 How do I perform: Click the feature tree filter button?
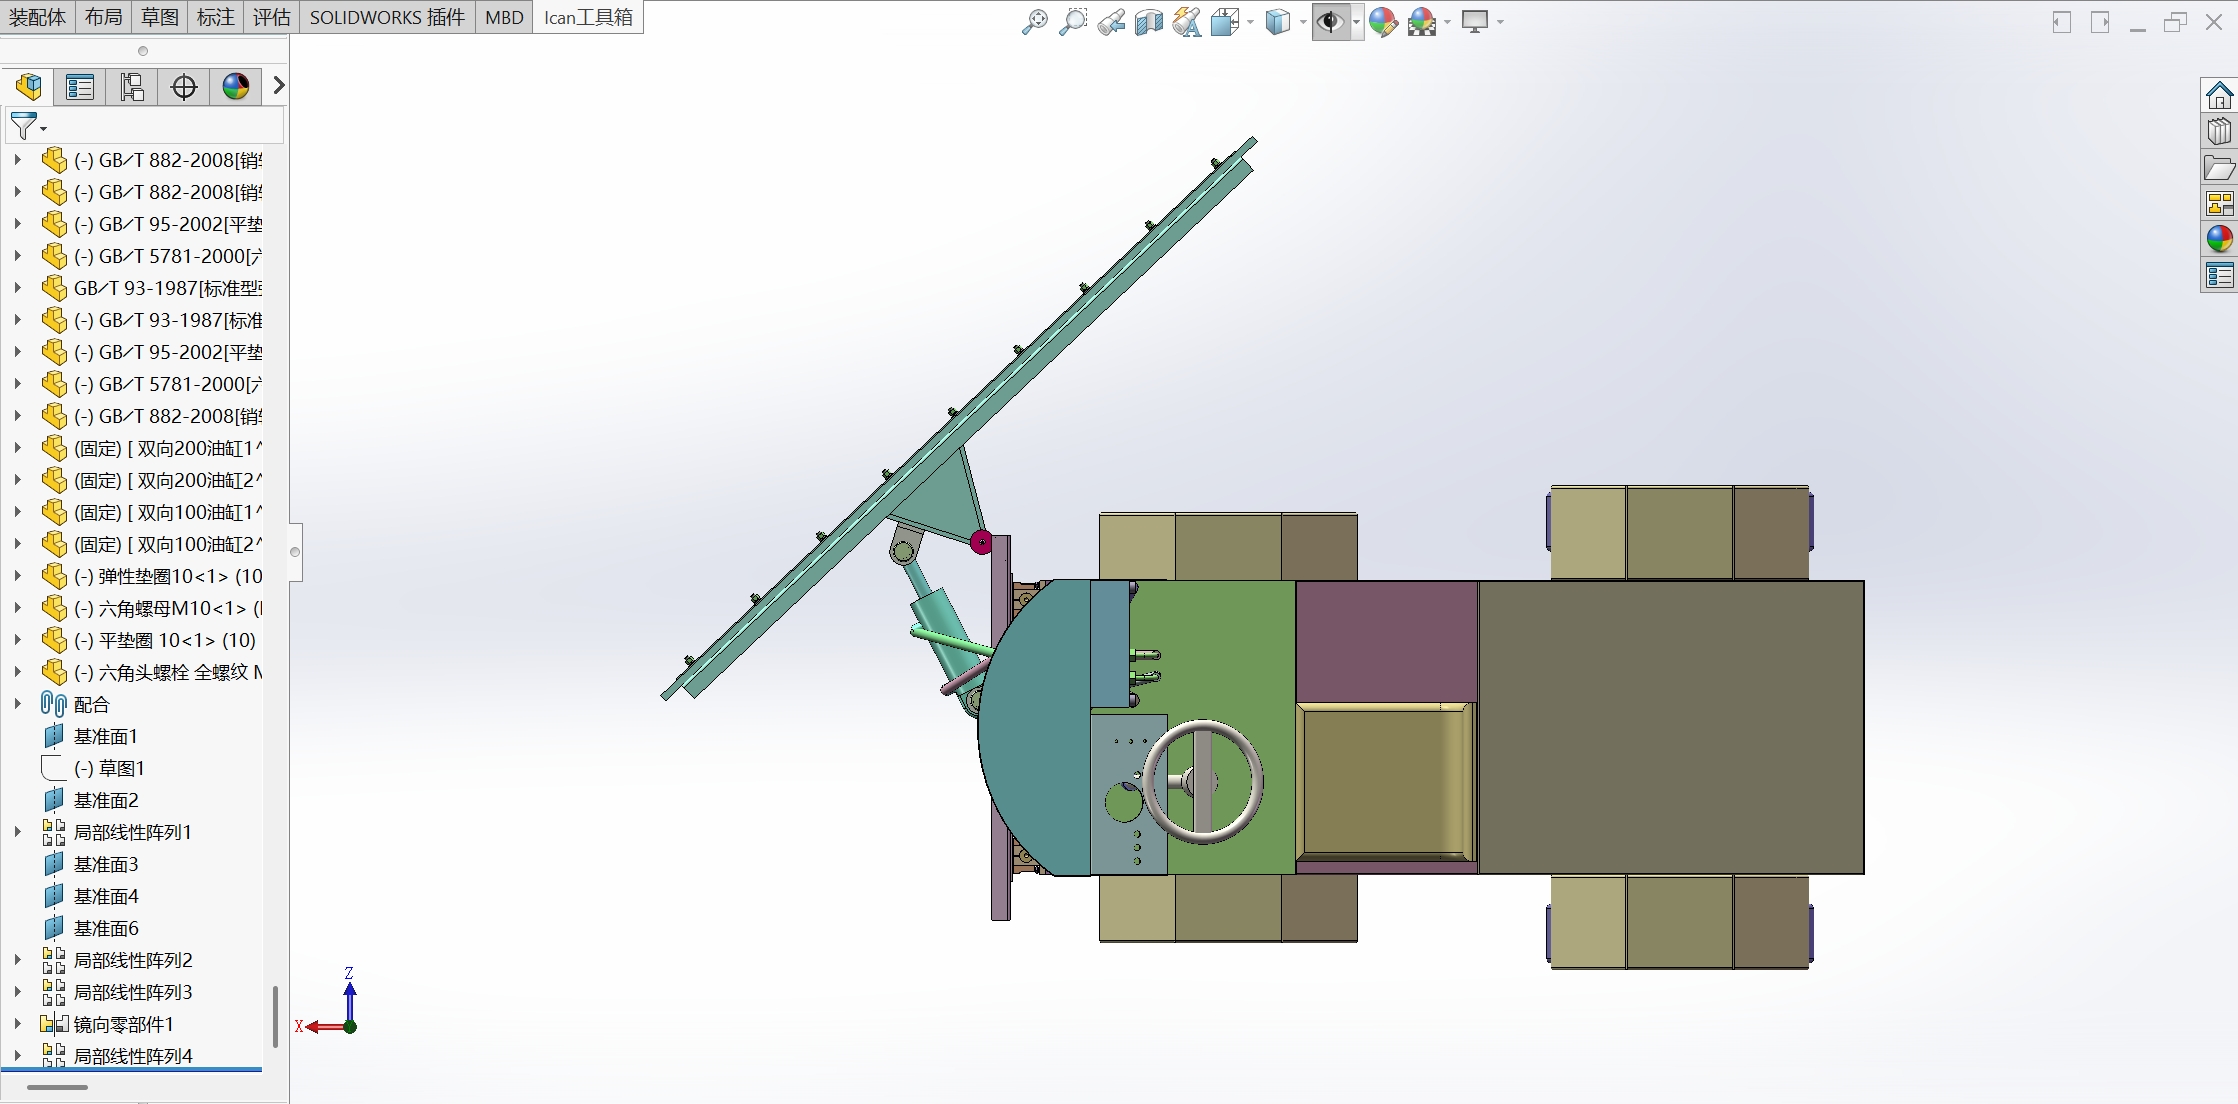pos(23,126)
